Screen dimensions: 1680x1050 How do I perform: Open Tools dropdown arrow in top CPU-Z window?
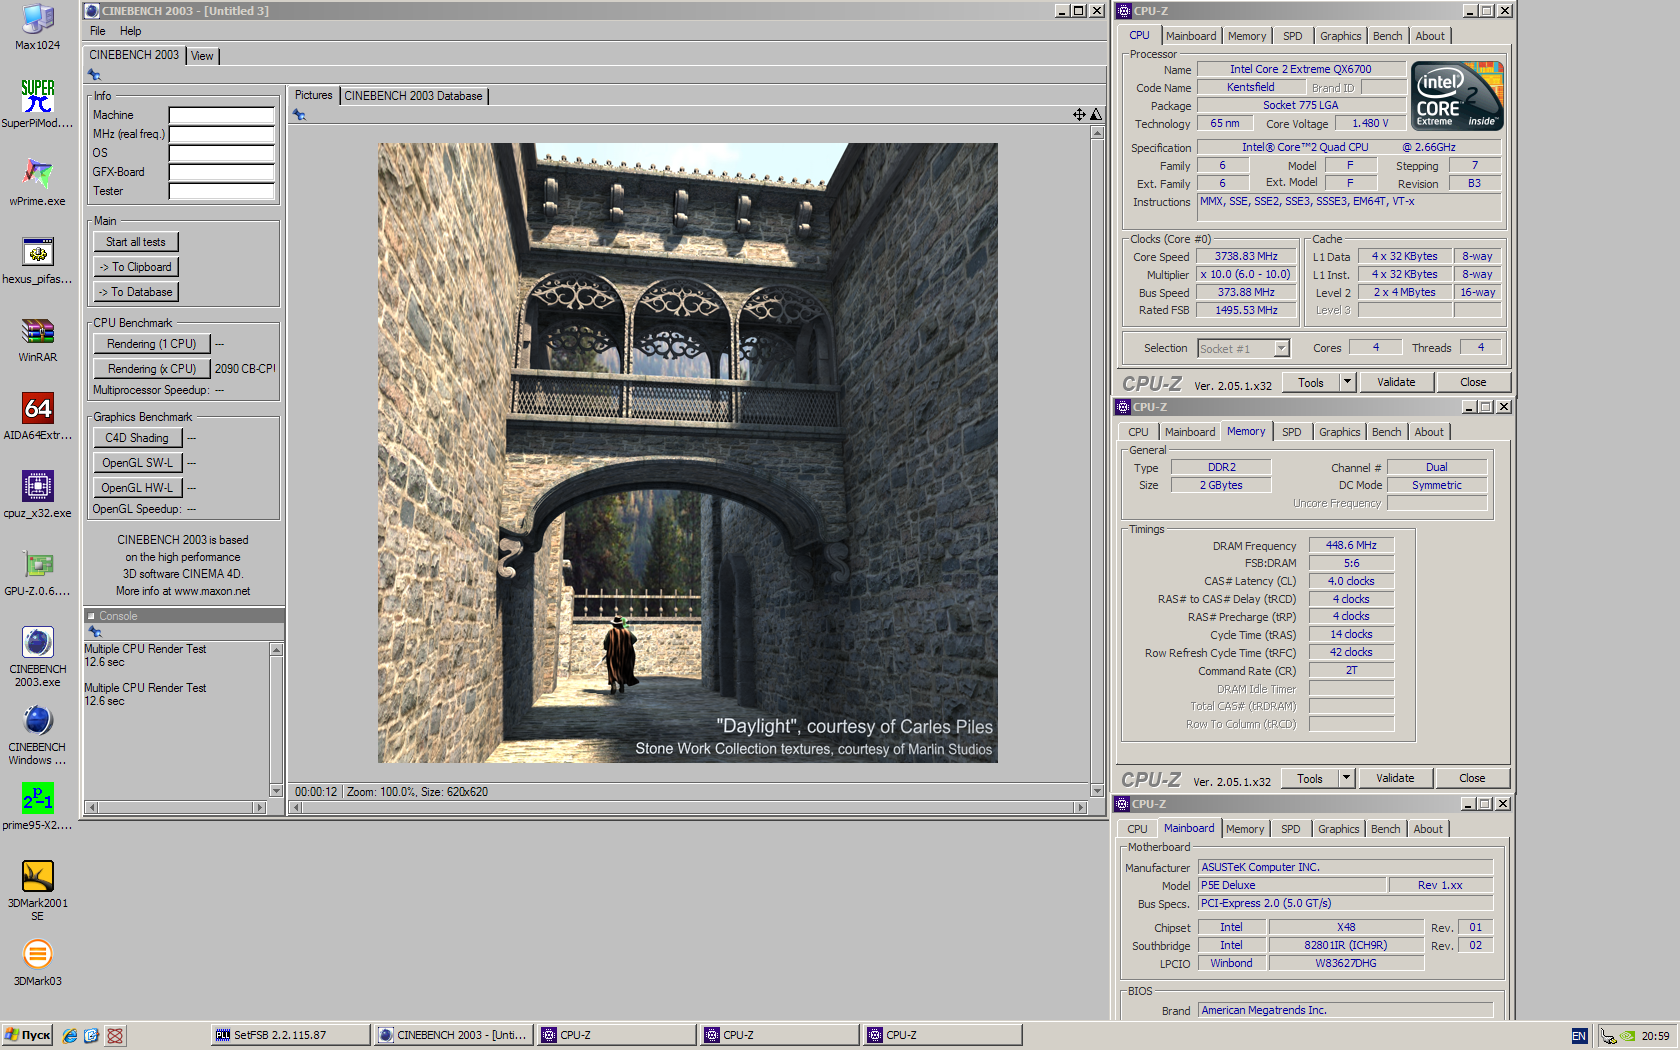[x=1347, y=382]
